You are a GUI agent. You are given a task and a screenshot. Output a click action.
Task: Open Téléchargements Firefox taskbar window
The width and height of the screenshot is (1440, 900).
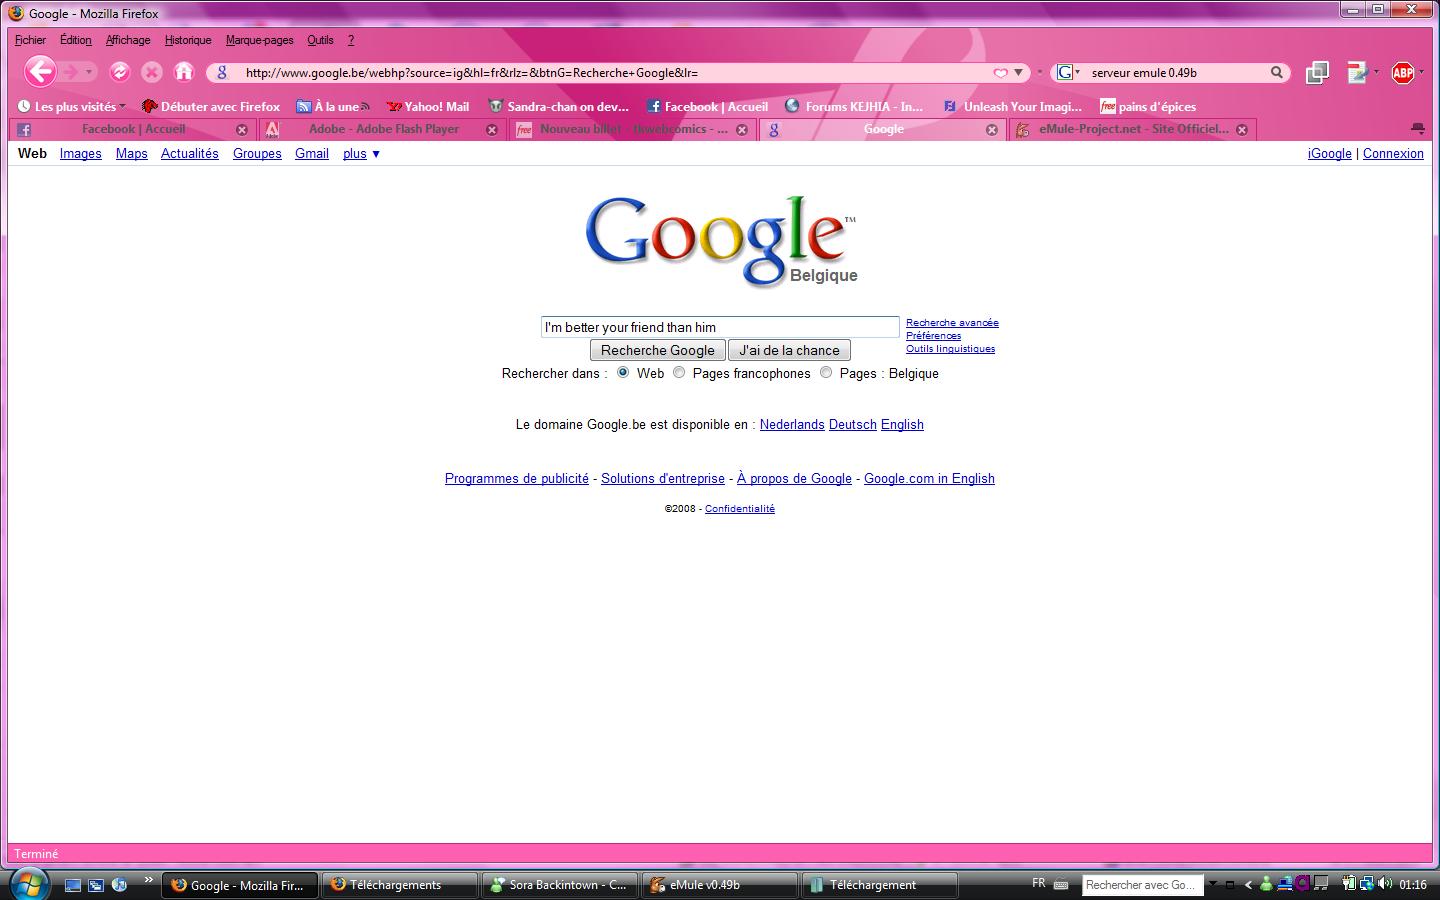coord(399,885)
